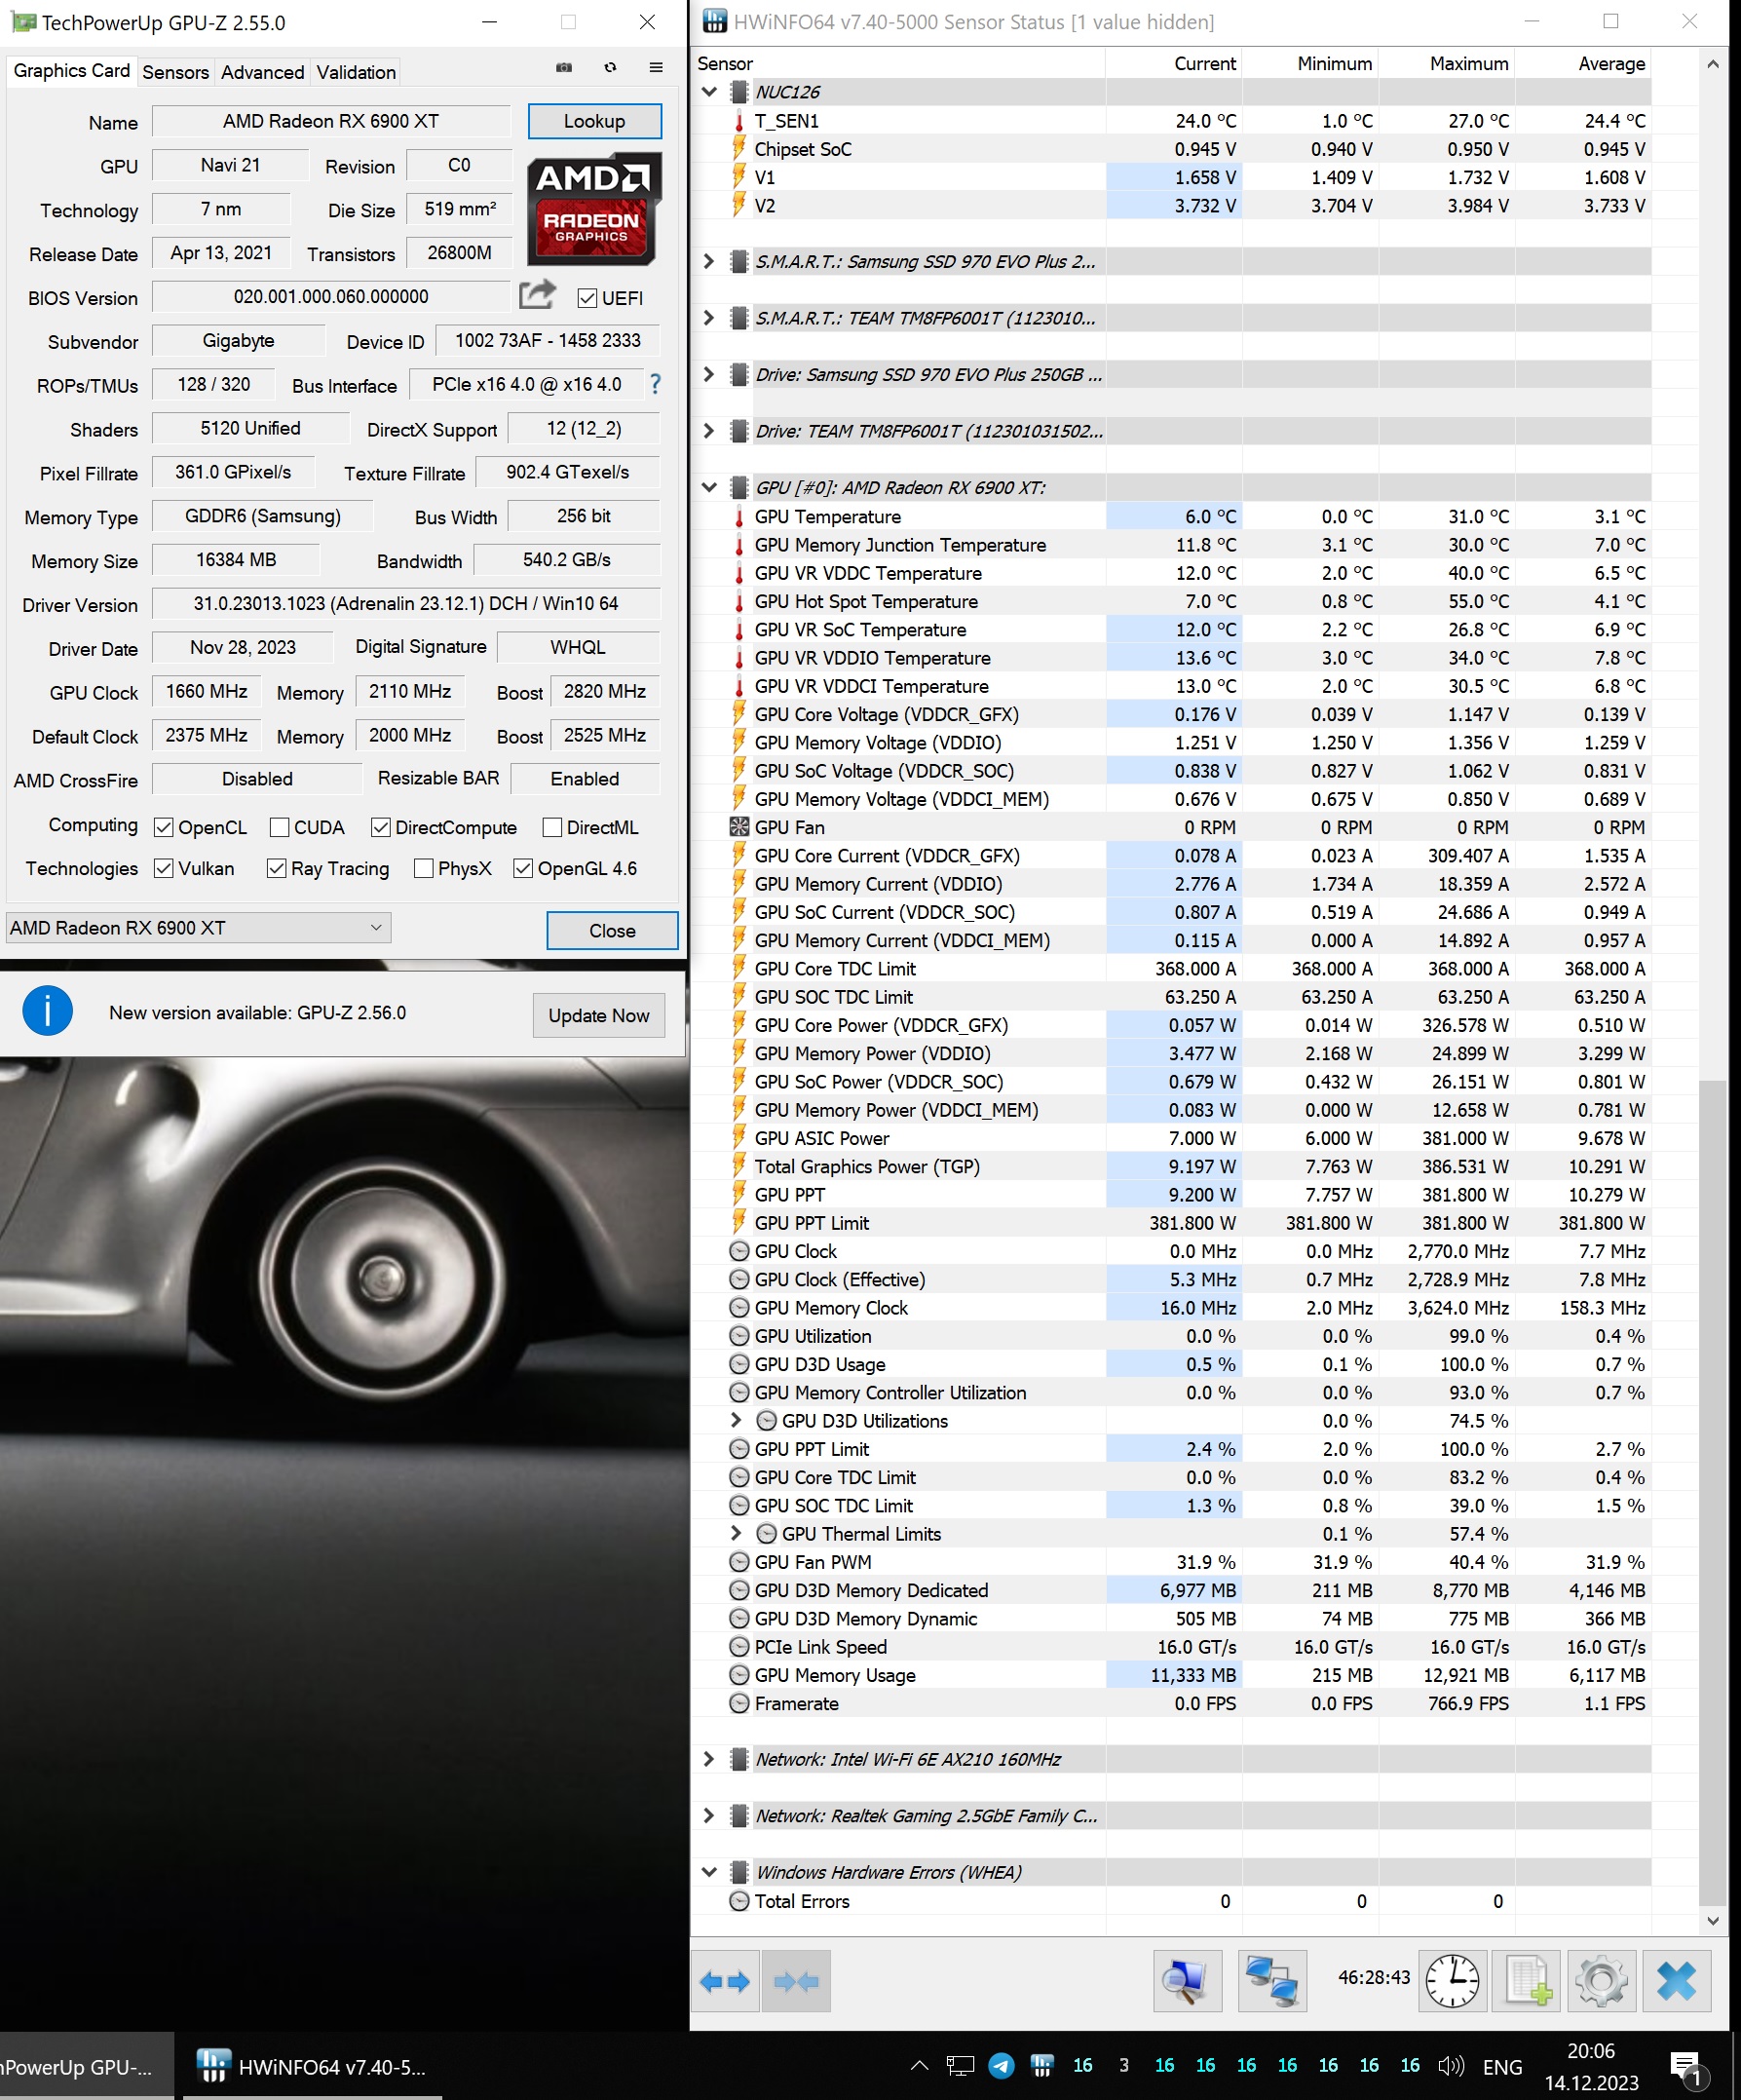Expand S.M.A.R.T. TEAM TM8FP6001T group

[710, 318]
